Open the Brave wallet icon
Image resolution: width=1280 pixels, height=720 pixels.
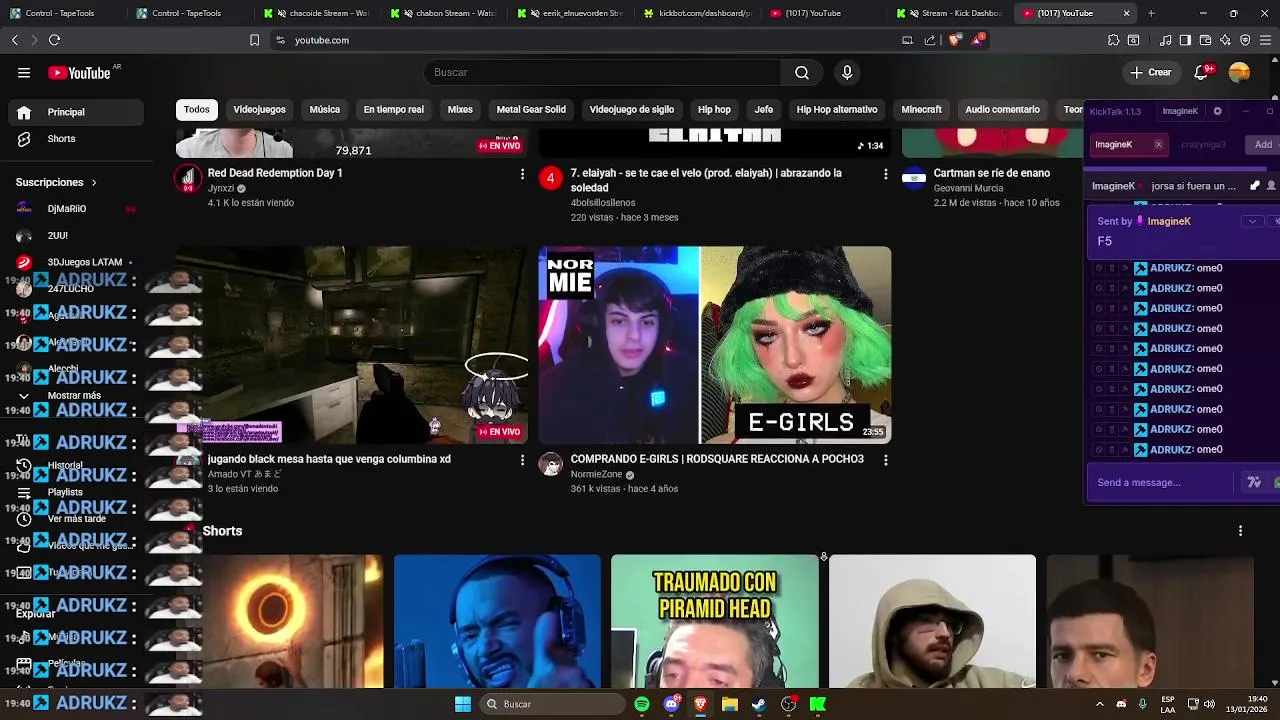(x=1205, y=40)
